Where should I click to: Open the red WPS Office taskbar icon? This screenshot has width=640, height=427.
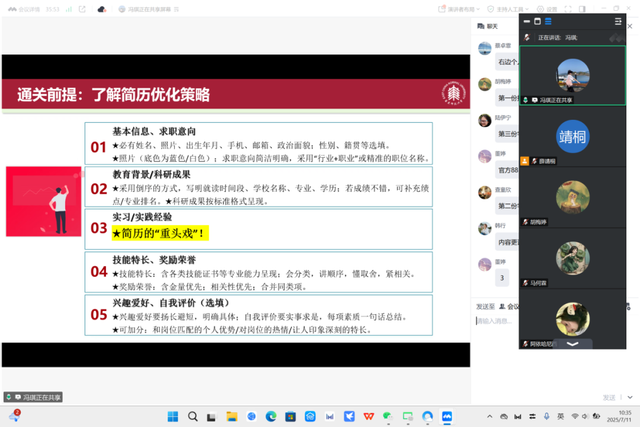pyautogui.click(x=368, y=415)
